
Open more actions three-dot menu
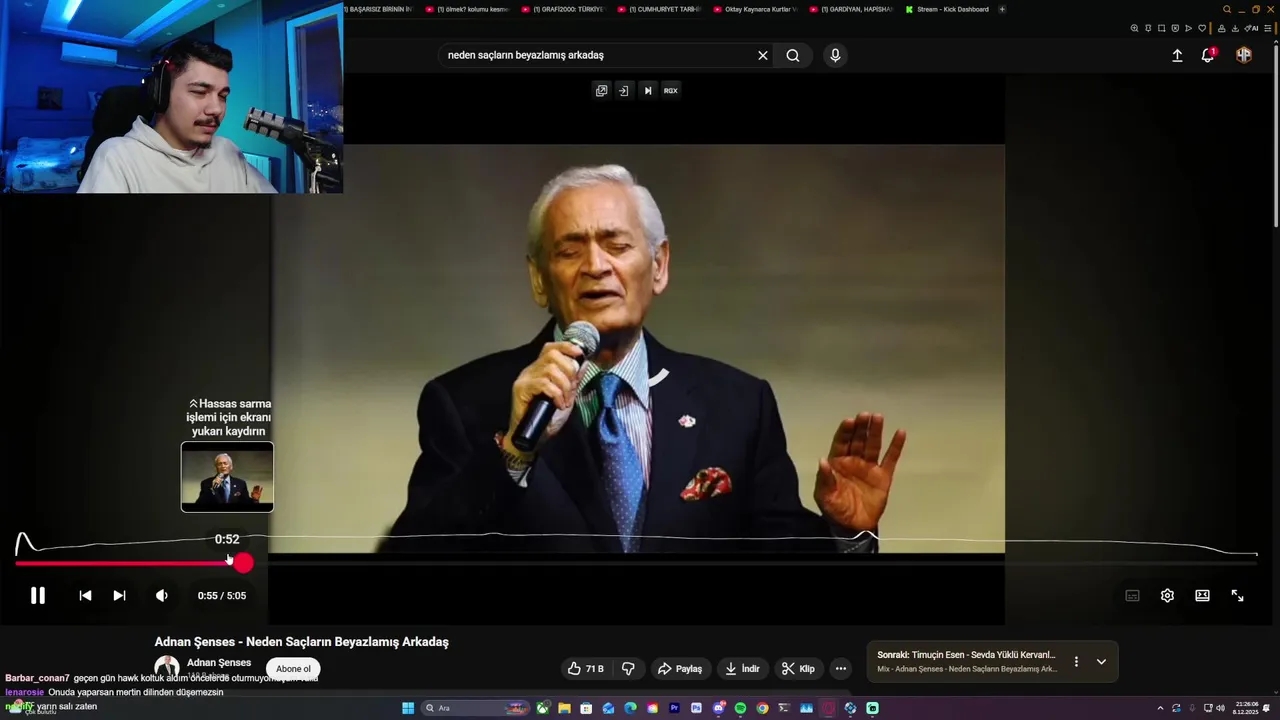tap(841, 669)
